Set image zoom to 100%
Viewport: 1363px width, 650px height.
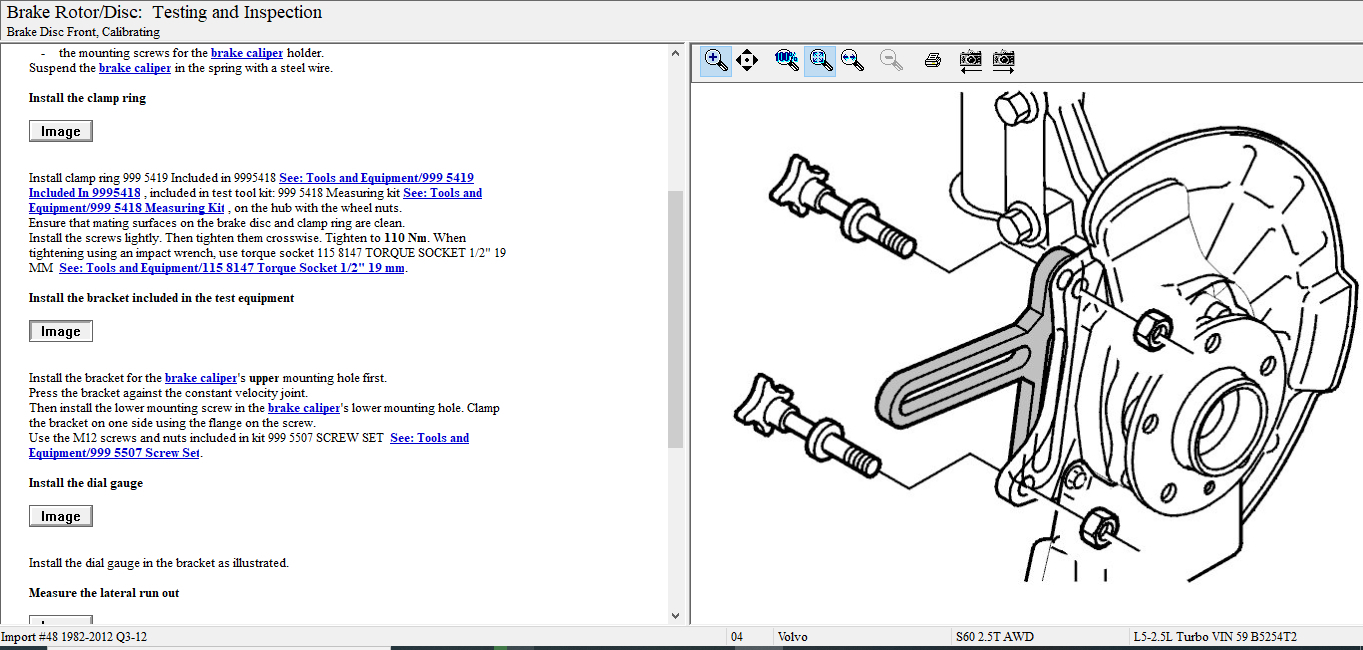[787, 60]
